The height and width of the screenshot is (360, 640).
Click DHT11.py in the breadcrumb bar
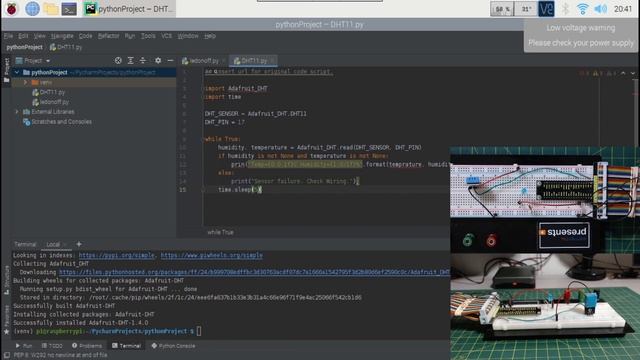pyautogui.click(x=66, y=47)
